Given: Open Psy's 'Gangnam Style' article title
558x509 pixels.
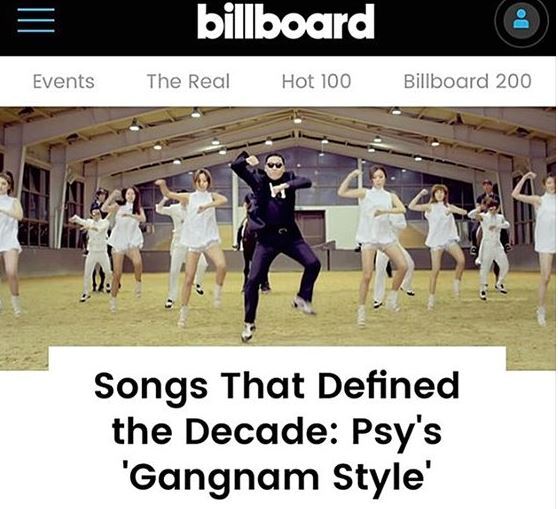Looking at the screenshot, I should click(277, 431).
